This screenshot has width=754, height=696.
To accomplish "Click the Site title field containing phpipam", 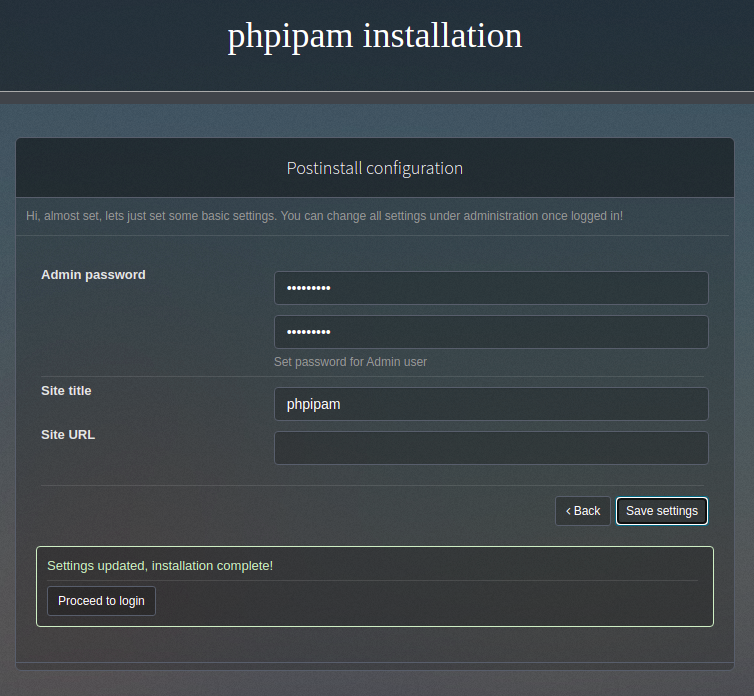I will 491,404.
